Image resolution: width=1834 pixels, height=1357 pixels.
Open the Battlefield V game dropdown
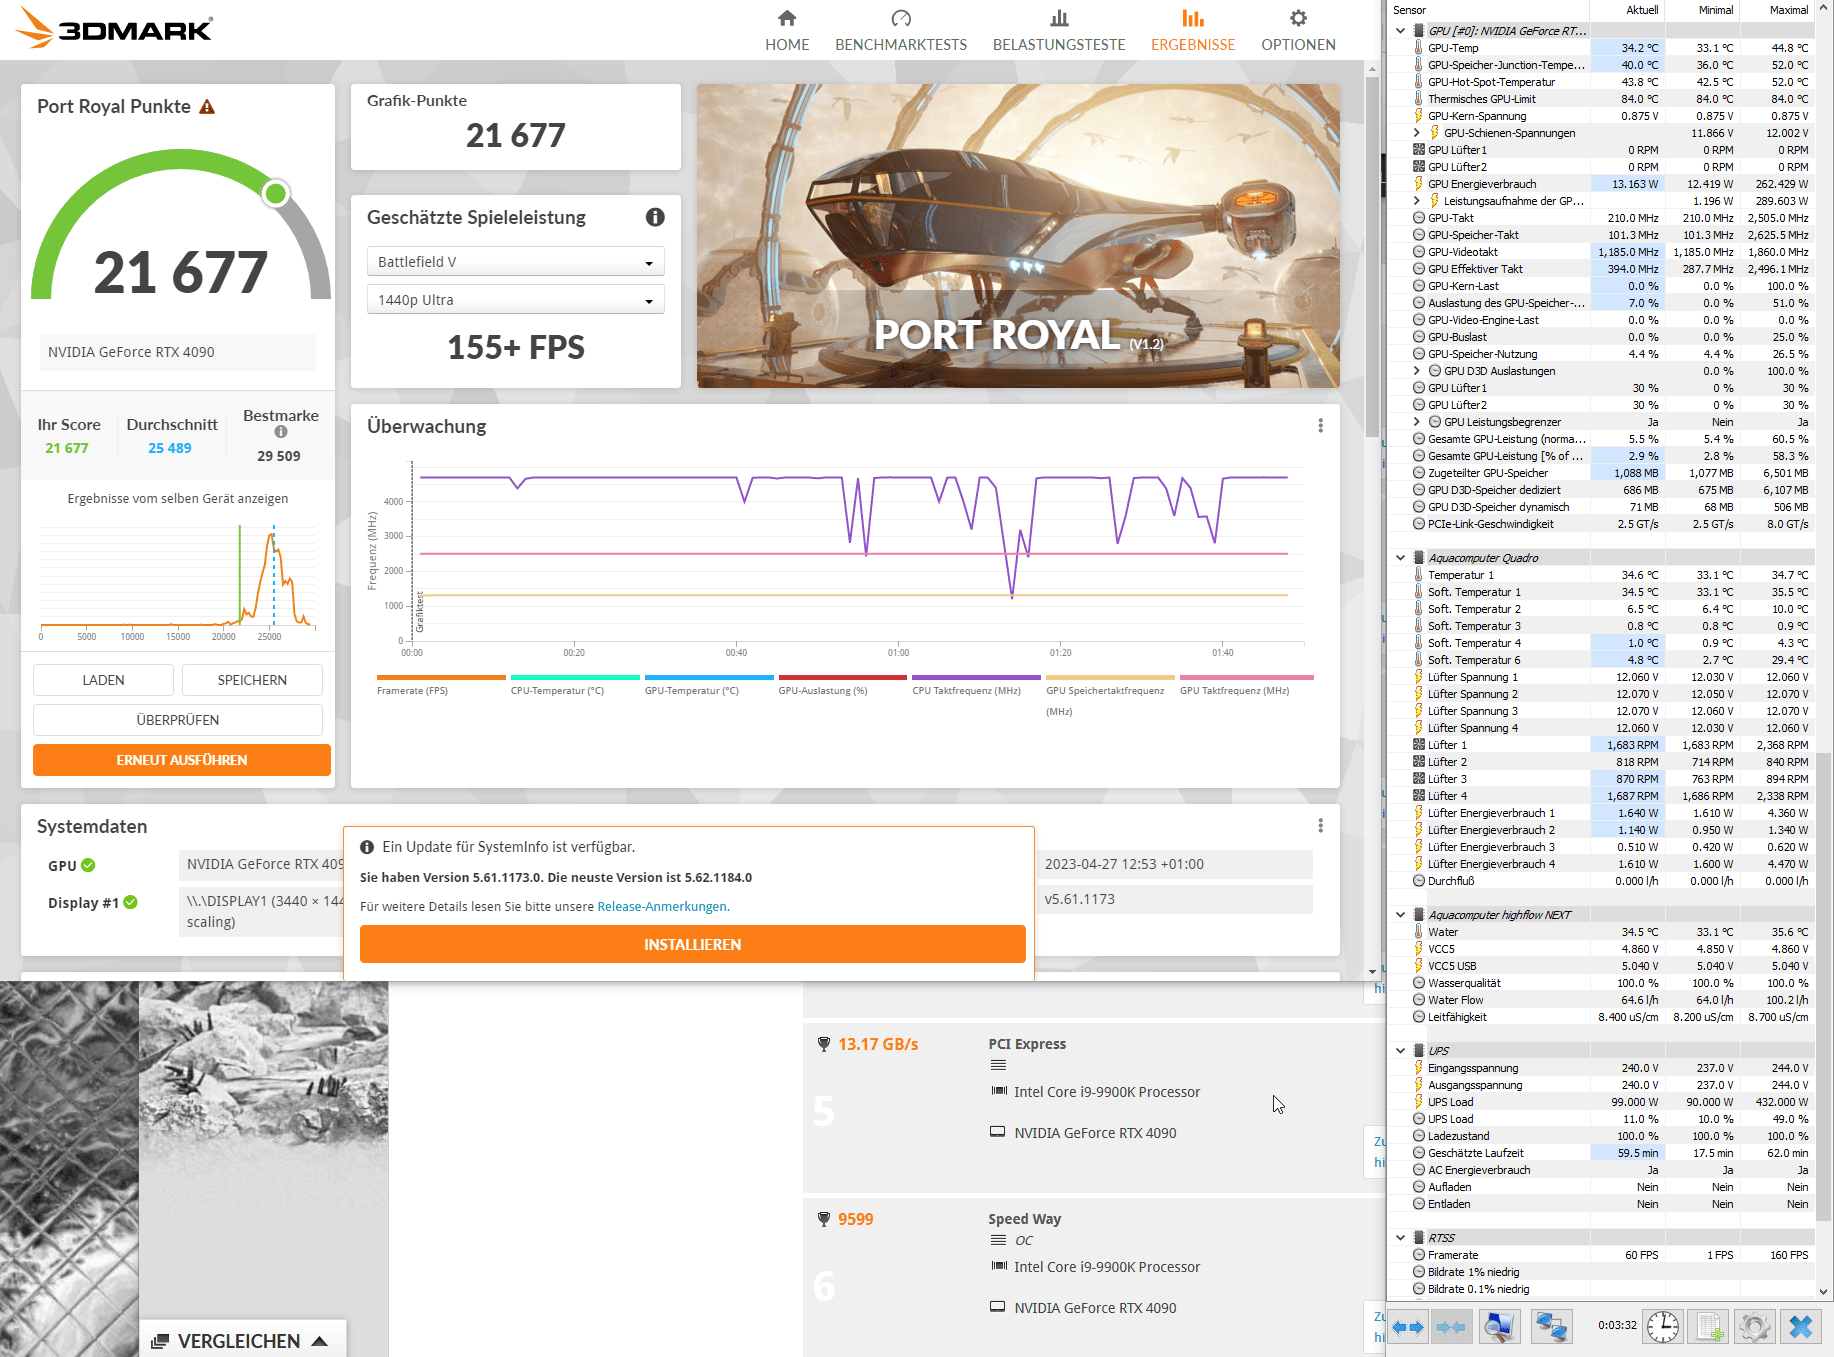[x=516, y=262]
